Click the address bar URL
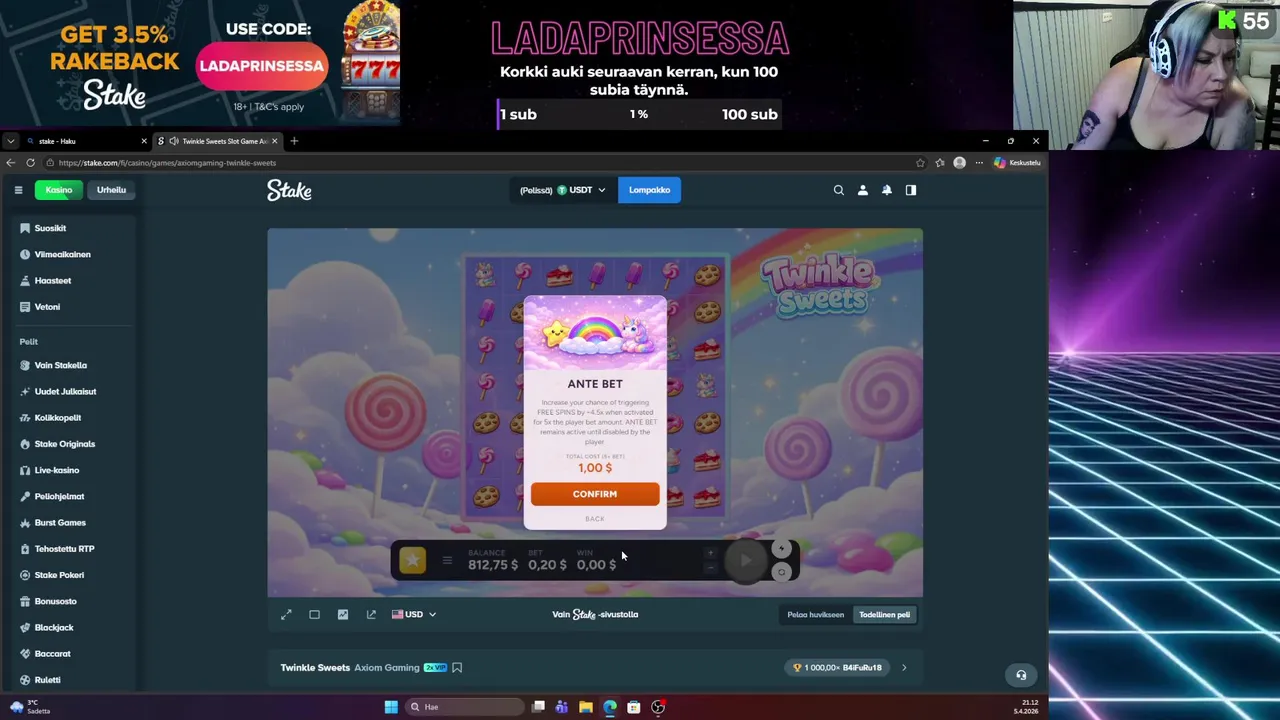This screenshot has width=1280, height=720. click(x=168, y=163)
